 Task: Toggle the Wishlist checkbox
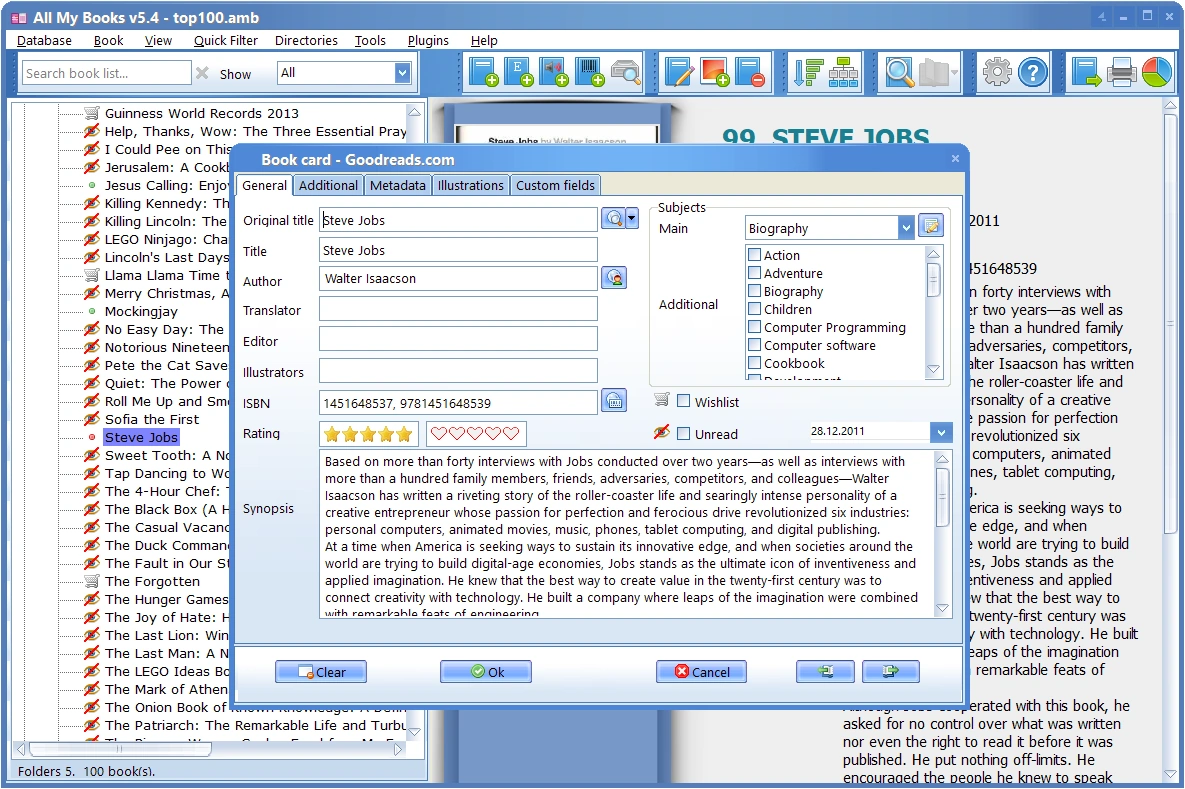(x=684, y=401)
